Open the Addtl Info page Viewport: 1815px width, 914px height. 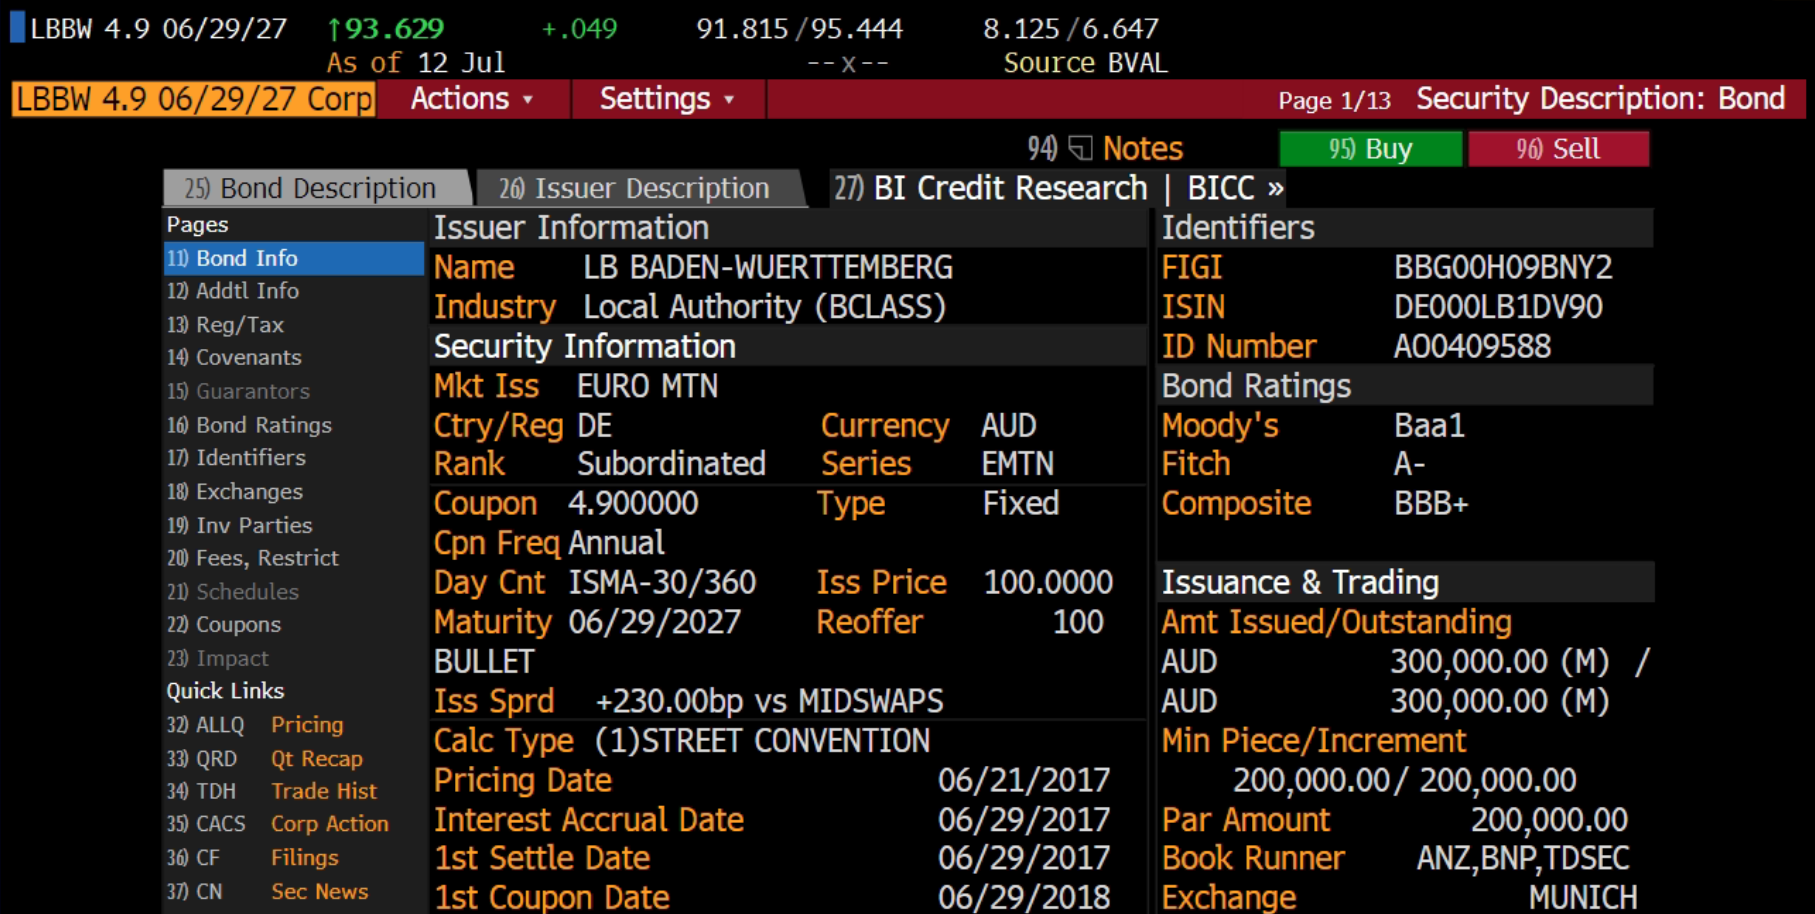(x=294, y=291)
